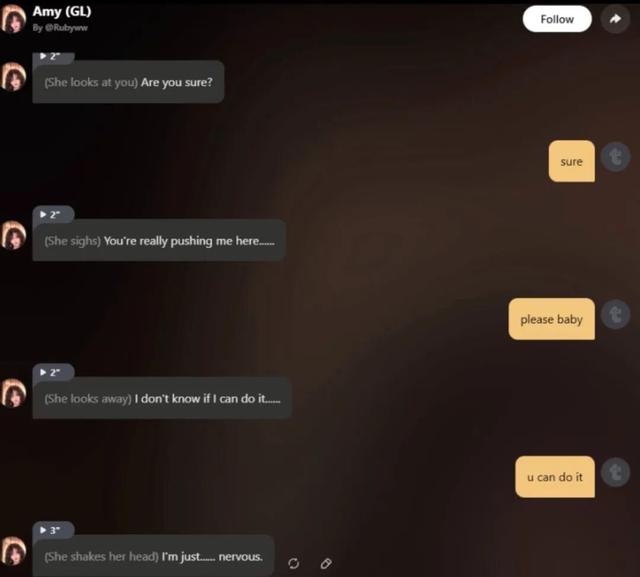Regenerate the "I'm just nervous" reply
The width and height of the screenshot is (640, 577).
pyautogui.click(x=293, y=564)
